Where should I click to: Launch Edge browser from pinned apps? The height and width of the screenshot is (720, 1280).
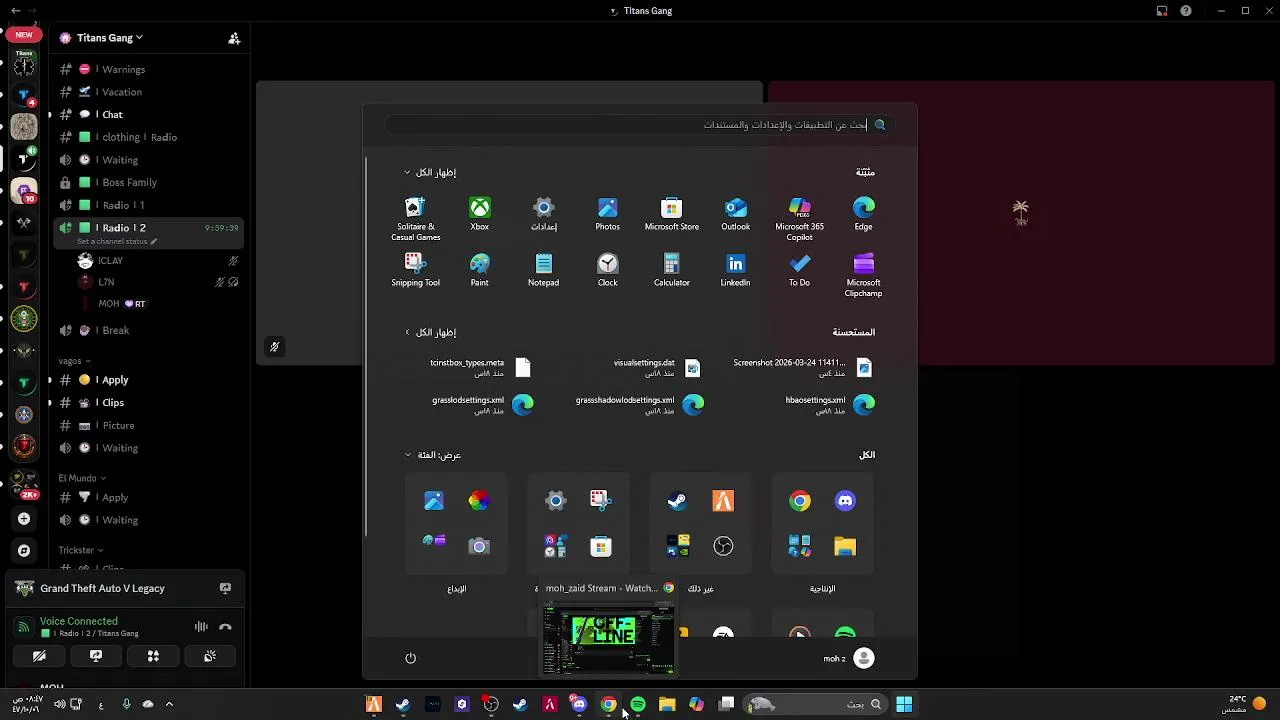[864, 214]
